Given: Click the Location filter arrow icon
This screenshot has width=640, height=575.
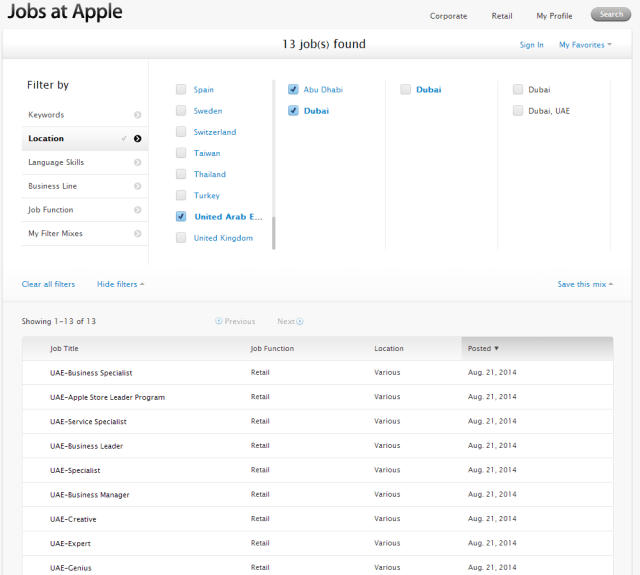Looking at the screenshot, I should tap(138, 139).
